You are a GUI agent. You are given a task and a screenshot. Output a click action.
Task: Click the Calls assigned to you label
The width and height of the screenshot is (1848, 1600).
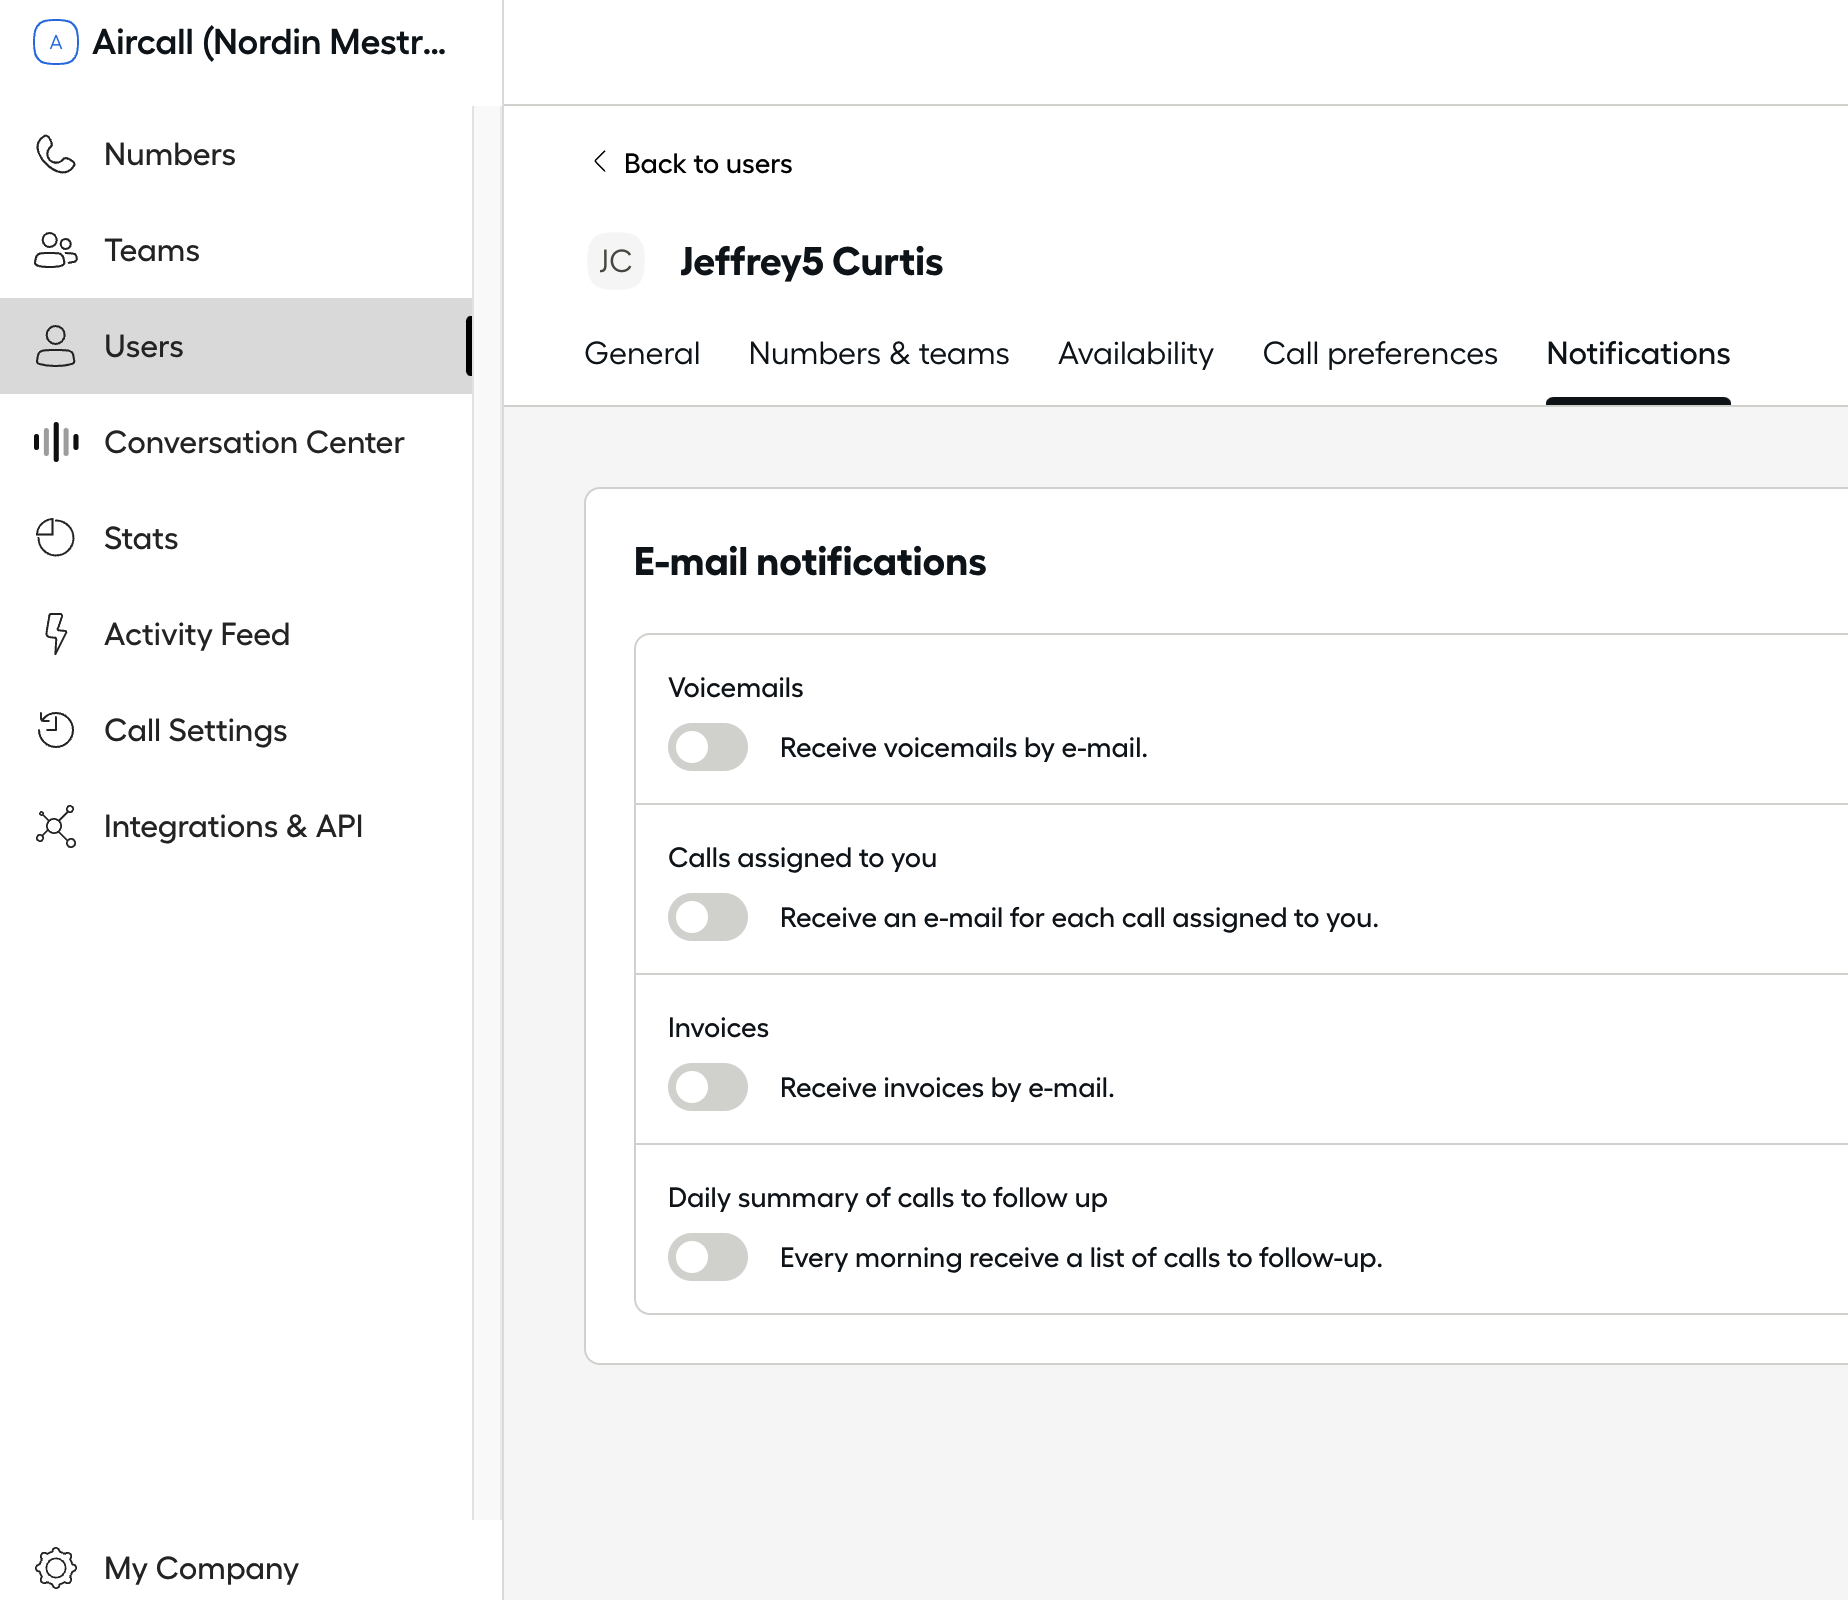click(x=802, y=858)
